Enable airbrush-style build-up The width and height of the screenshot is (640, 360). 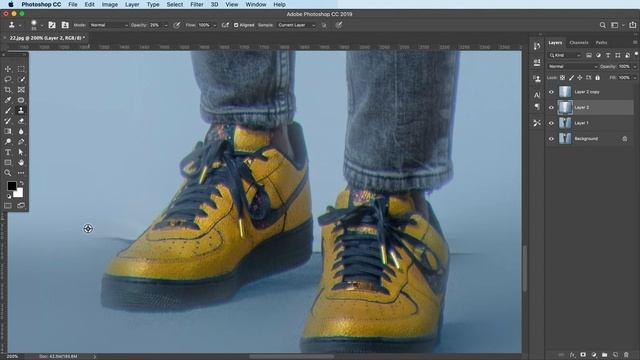point(225,25)
